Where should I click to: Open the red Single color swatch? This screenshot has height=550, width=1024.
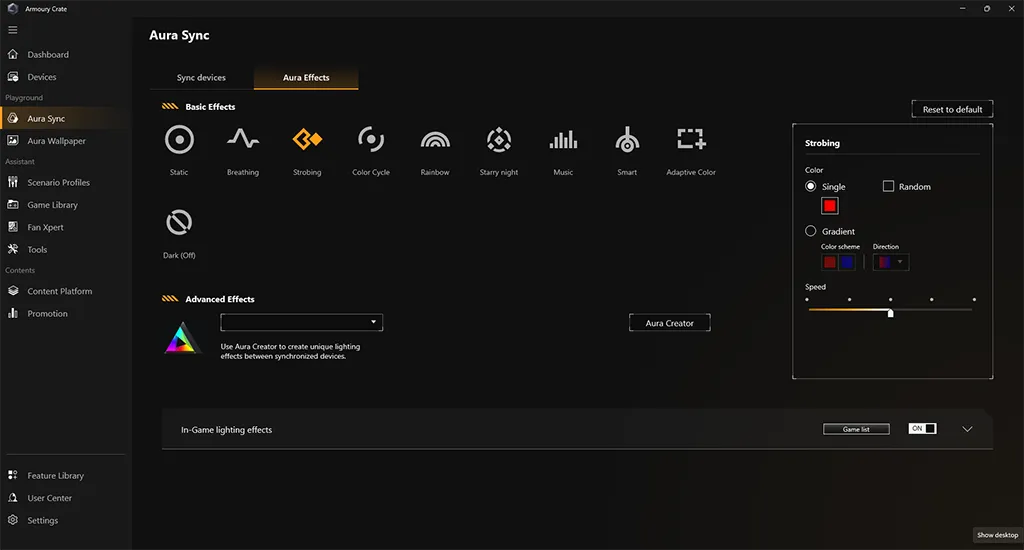click(829, 206)
